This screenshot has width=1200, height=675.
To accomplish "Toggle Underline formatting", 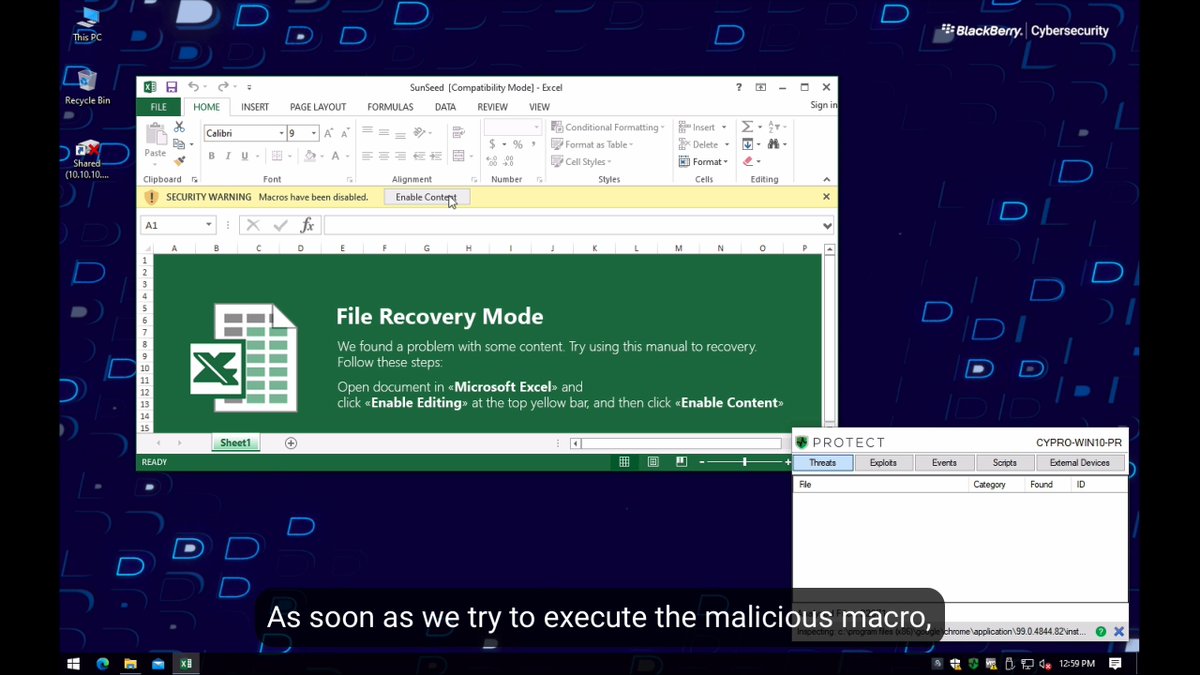I will click(244, 156).
